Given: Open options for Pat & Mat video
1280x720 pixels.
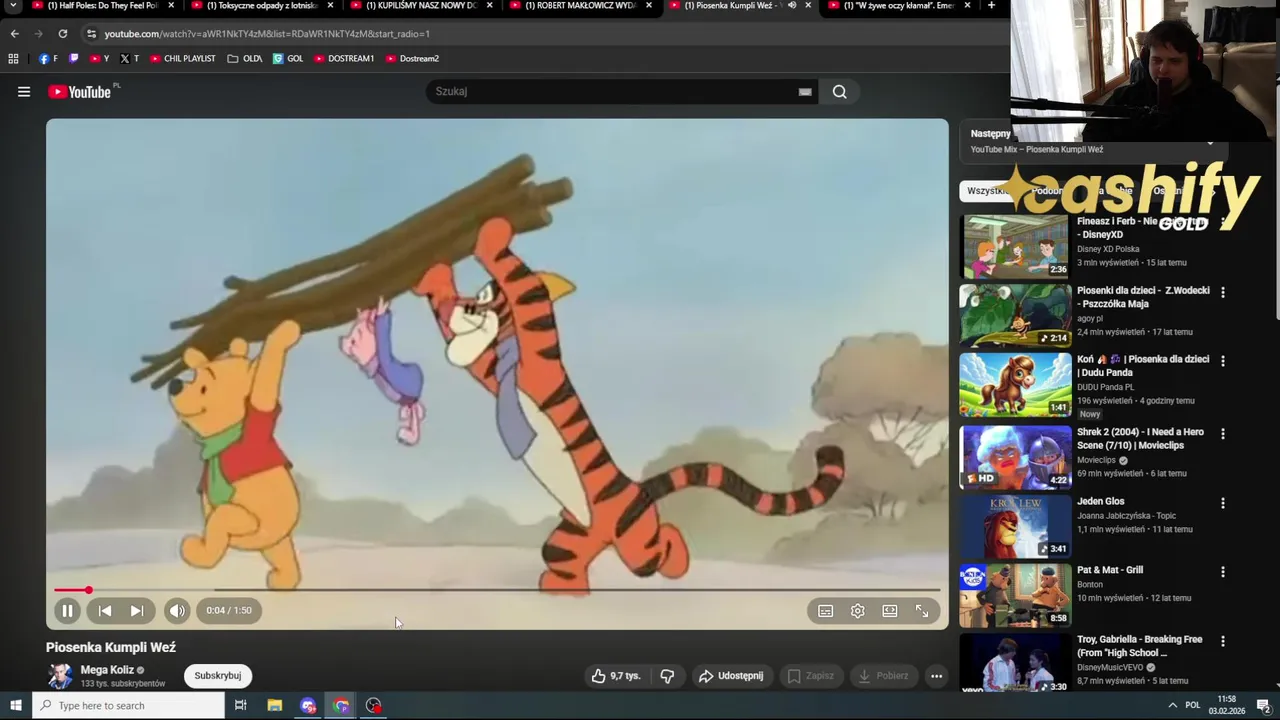Looking at the screenshot, I should point(1222,572).
